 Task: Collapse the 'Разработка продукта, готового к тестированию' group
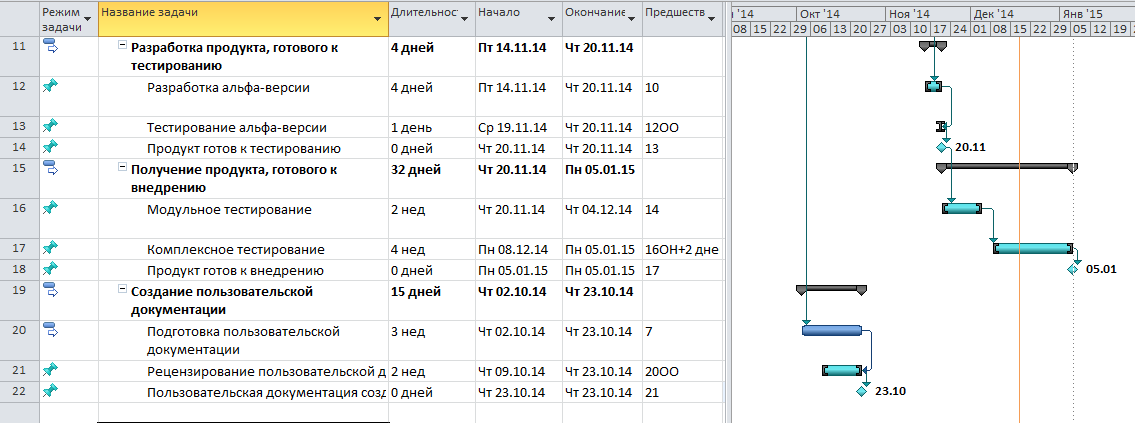(122, 46)
